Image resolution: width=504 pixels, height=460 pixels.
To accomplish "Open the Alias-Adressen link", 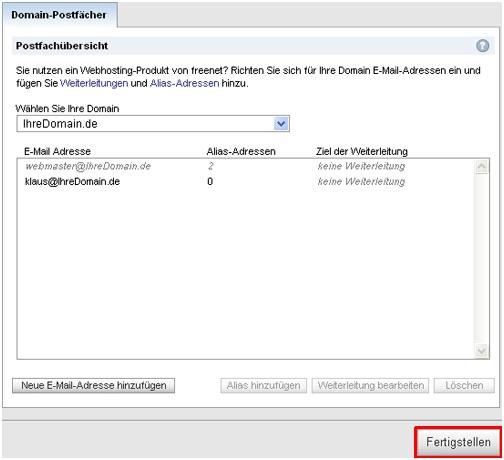I will point(184,83).
